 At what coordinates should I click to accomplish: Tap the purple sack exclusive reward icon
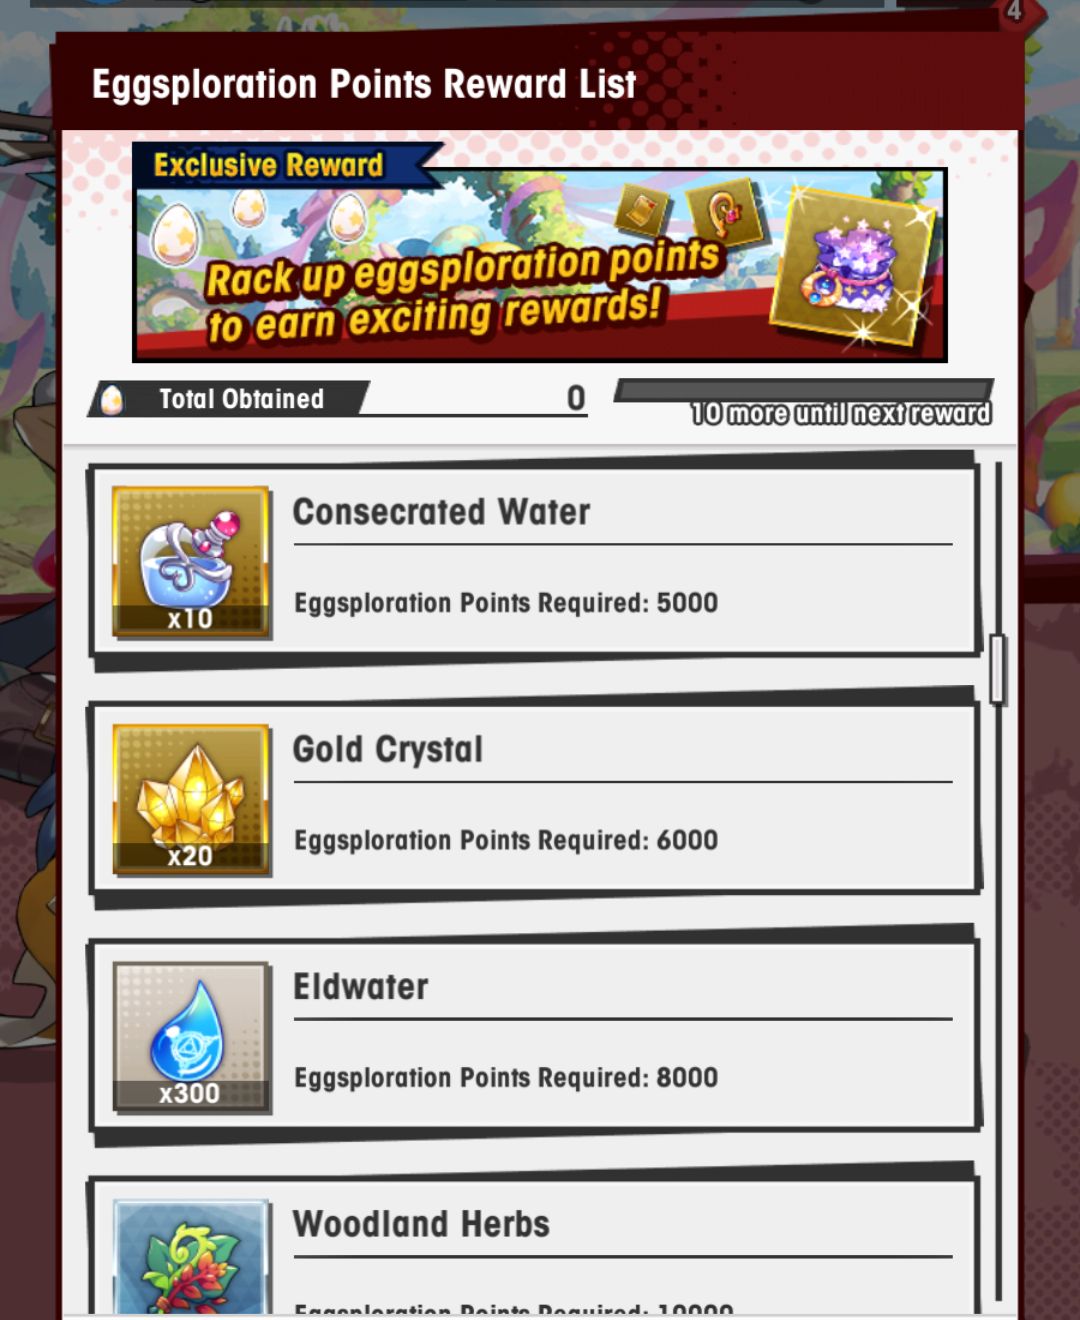point(853,267)
